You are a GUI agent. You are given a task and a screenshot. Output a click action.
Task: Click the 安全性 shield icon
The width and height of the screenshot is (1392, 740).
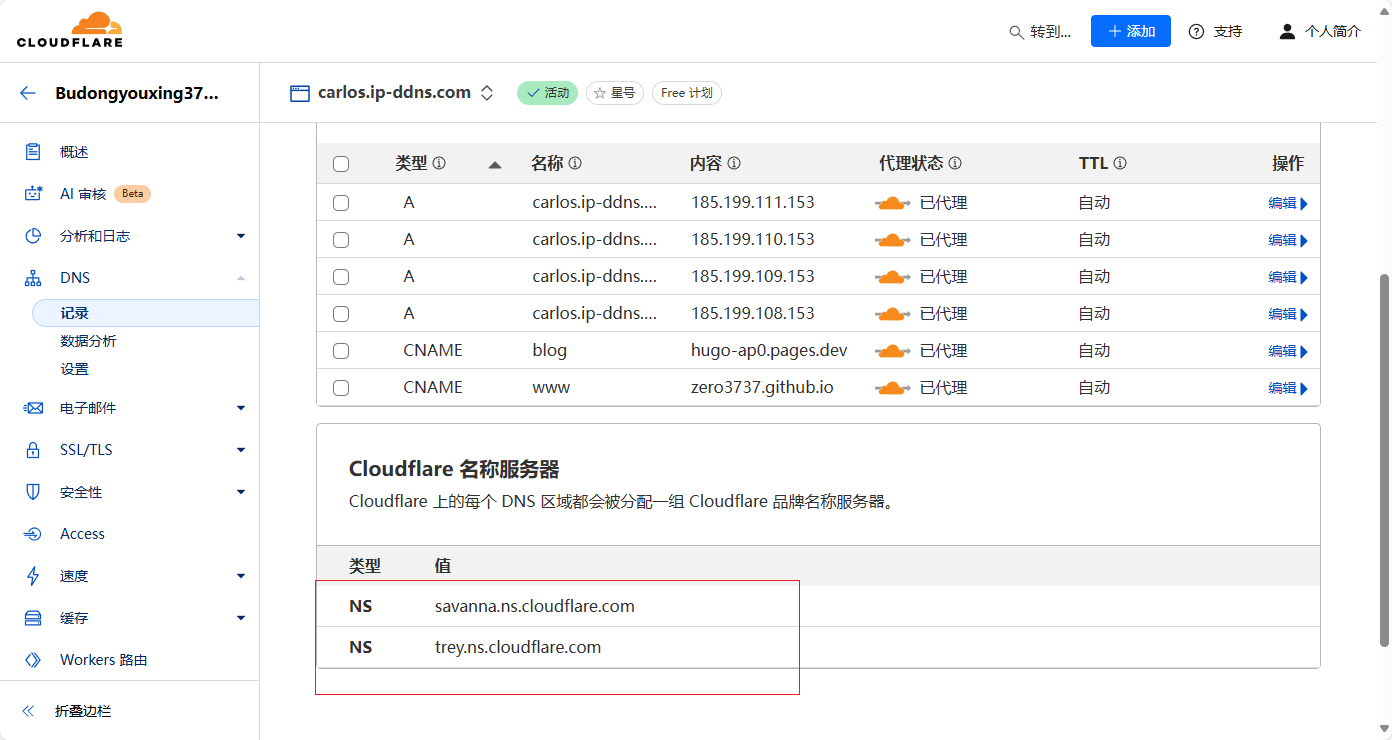point(33,492)
